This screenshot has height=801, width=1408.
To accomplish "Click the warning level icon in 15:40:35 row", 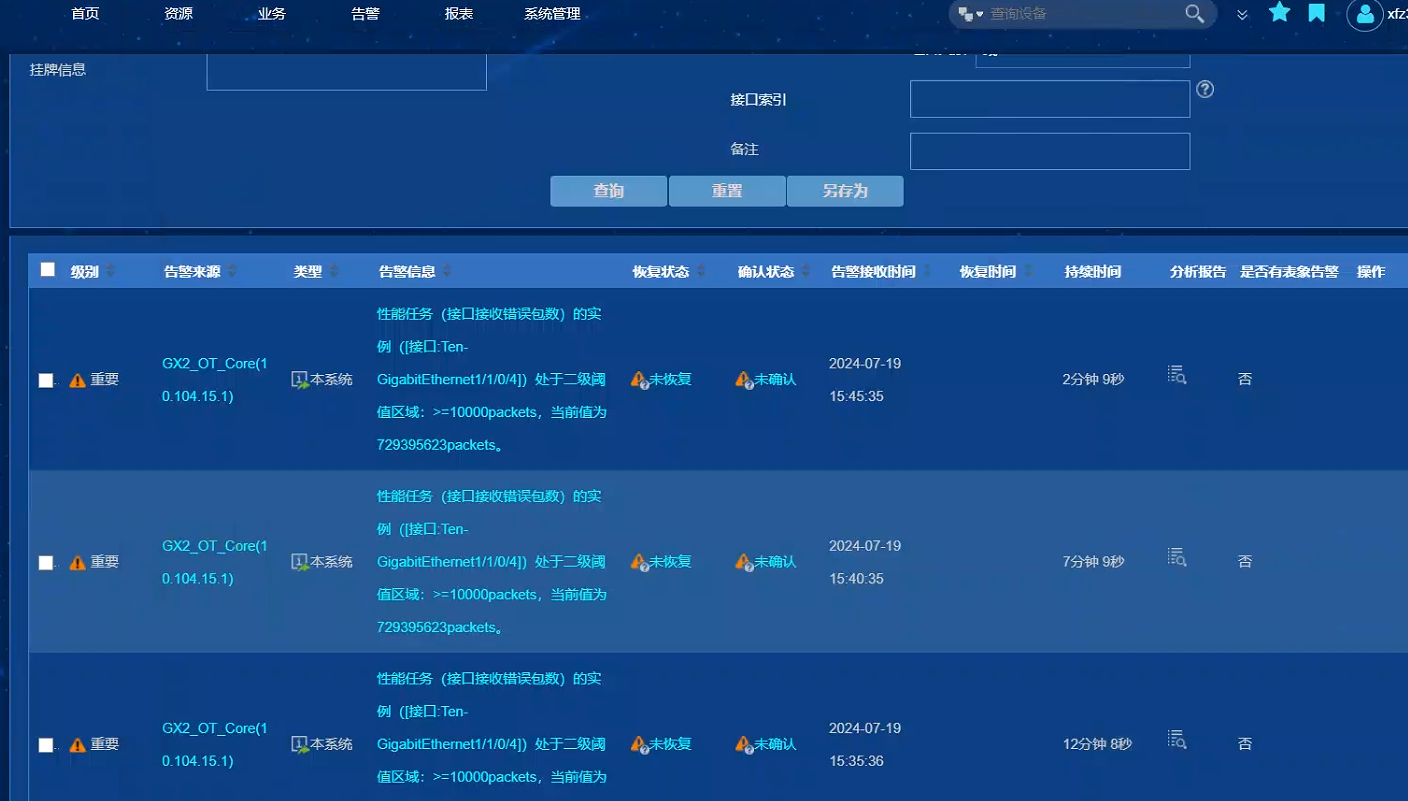I will tap(77, 562).
